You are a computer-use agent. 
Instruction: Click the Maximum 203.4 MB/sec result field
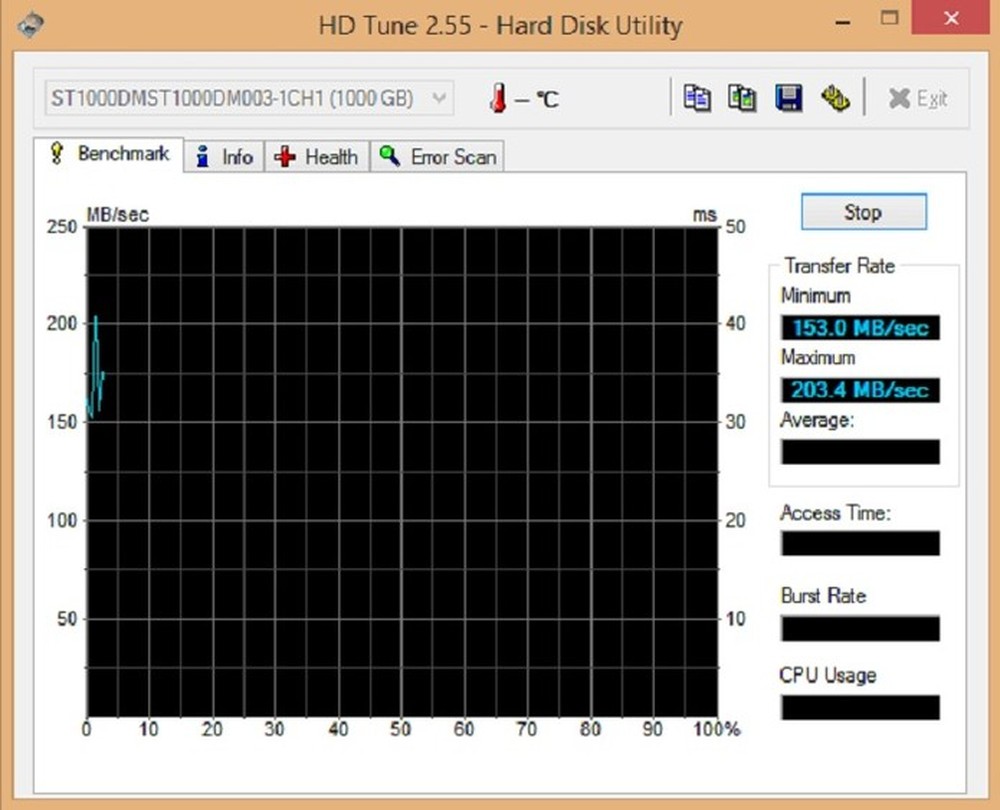click(x=860, y=390)
